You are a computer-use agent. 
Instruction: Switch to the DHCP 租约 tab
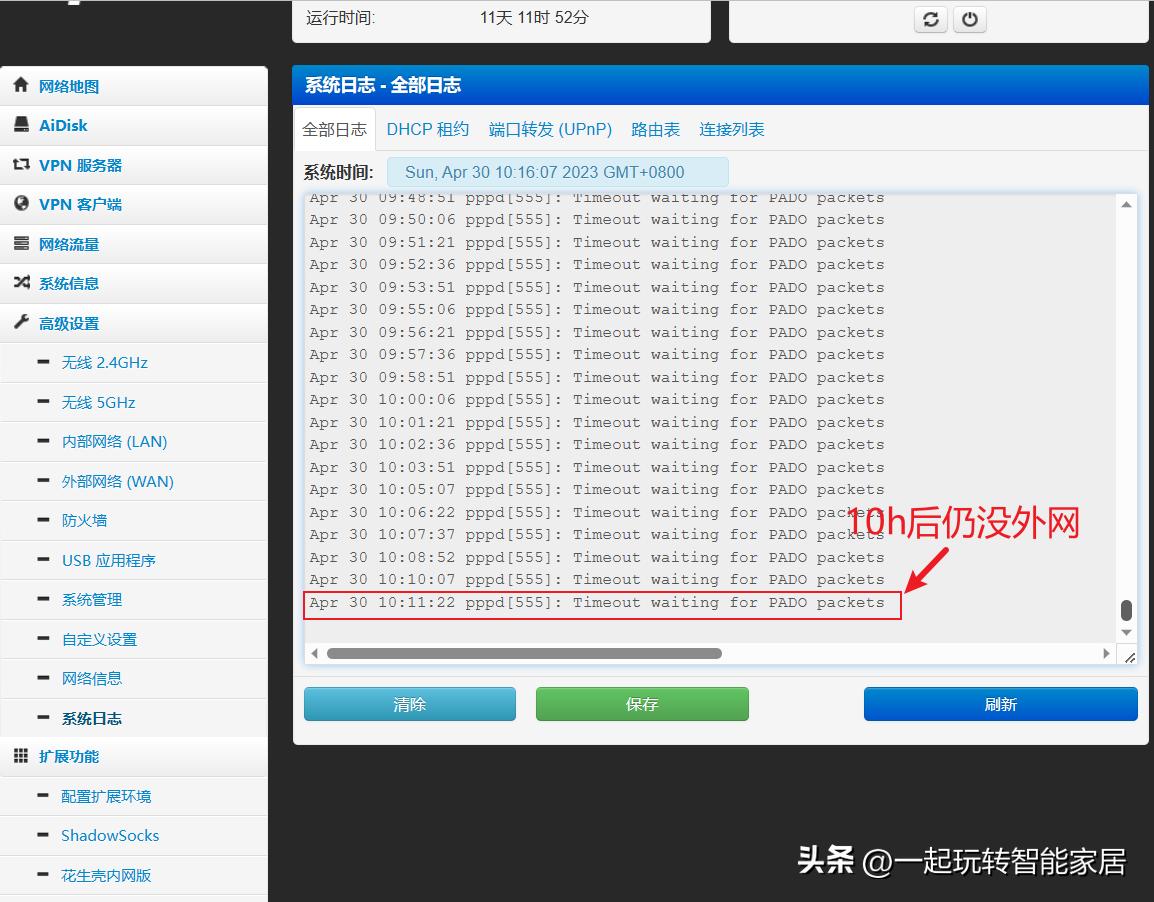coord(428,129)
